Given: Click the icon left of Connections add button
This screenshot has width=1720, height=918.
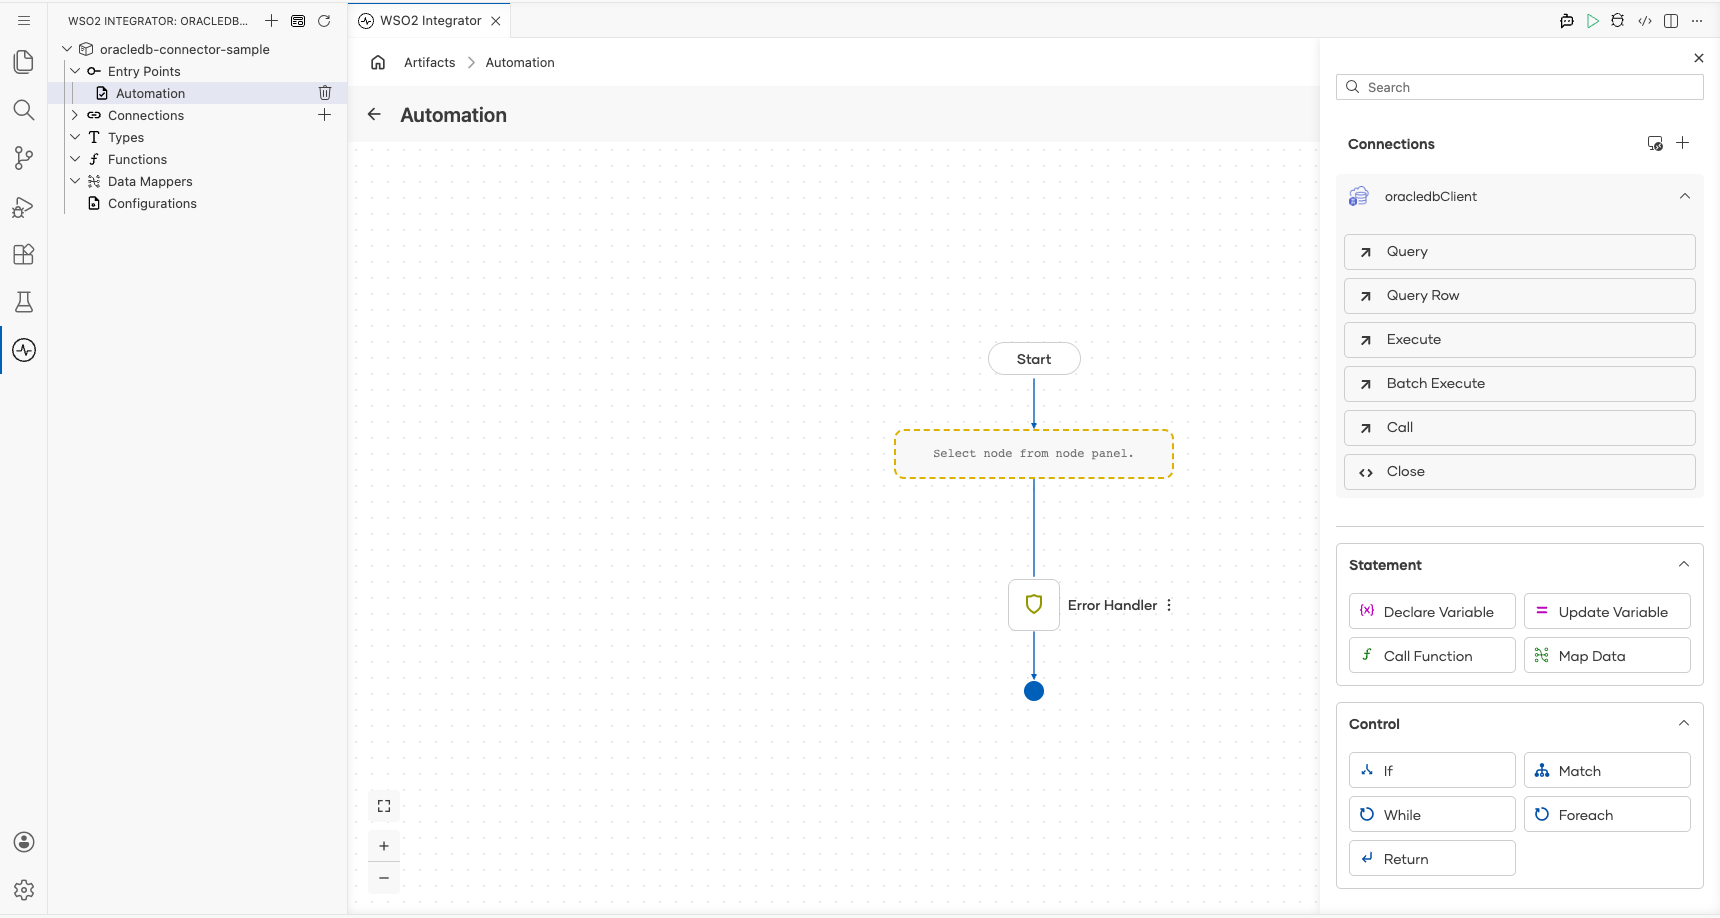Looking at the screenshot, I should coord(1655,143).
